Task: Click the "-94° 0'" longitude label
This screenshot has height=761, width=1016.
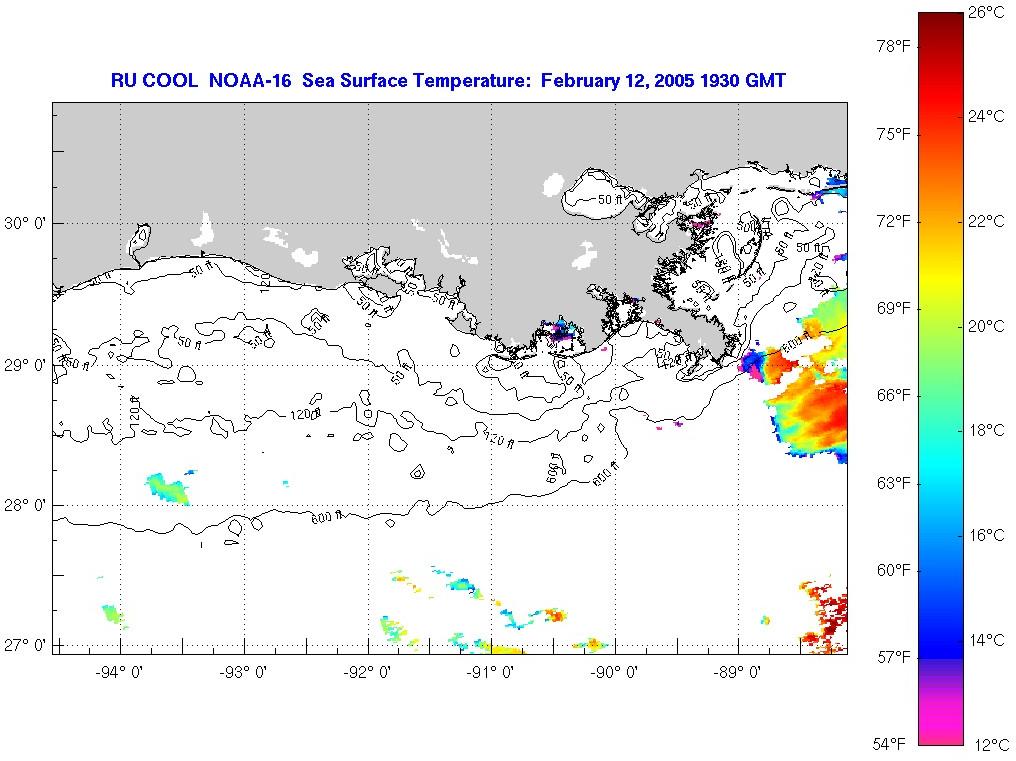Action: [x=119, y=672]
